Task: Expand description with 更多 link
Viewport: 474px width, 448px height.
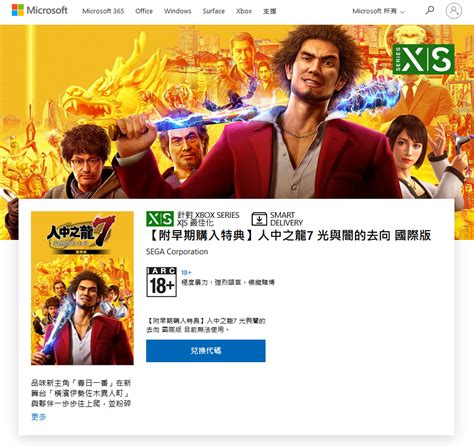Action: tap(39, 417)
